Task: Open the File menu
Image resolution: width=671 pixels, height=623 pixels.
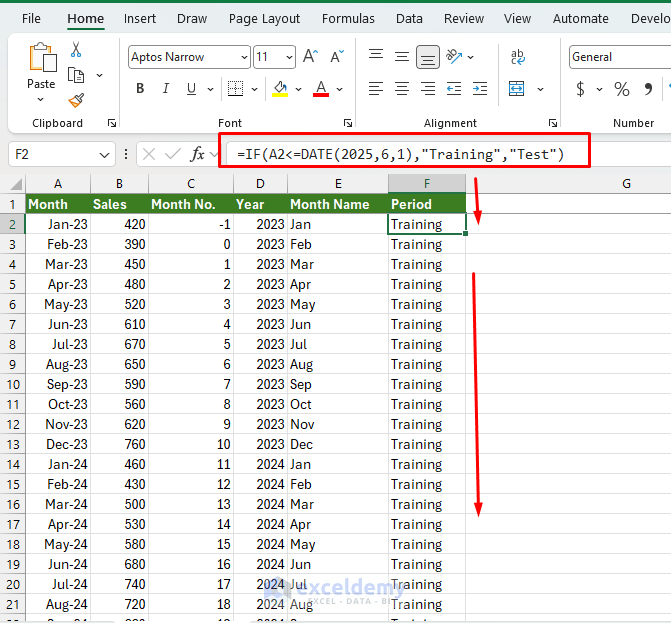Action: (31, 19)
